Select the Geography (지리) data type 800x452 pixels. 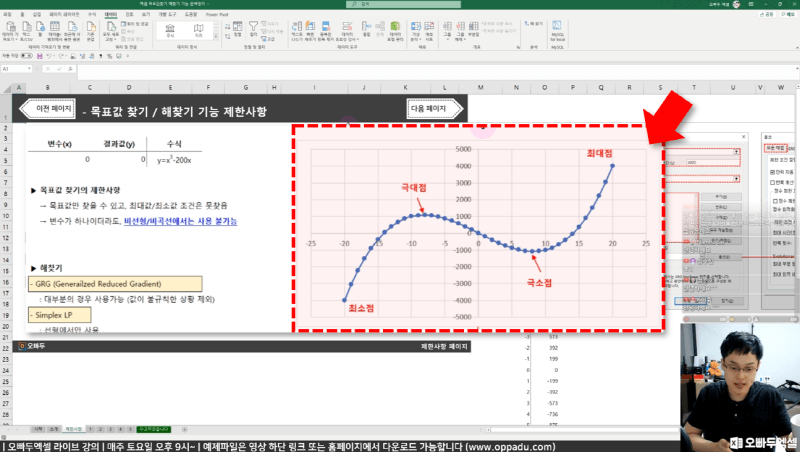[x=198, y=31]
